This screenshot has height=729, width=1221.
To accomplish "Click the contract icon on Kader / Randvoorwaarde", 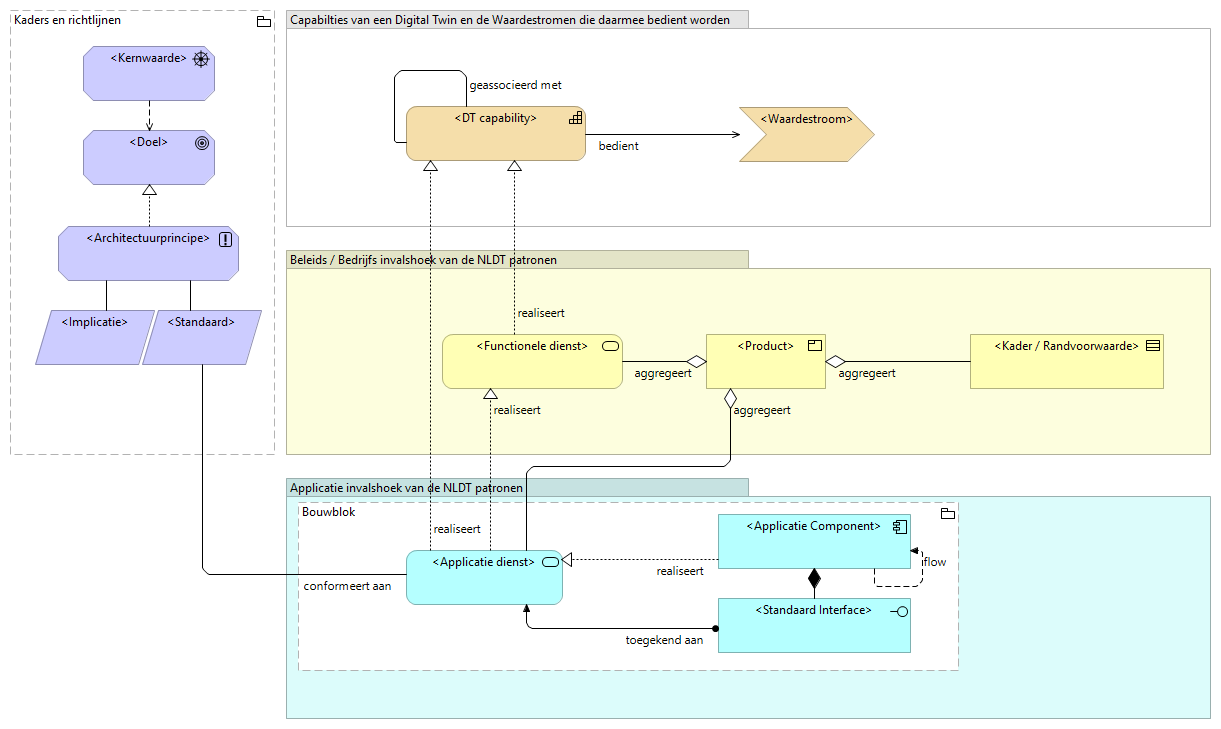I will 1152,344.
